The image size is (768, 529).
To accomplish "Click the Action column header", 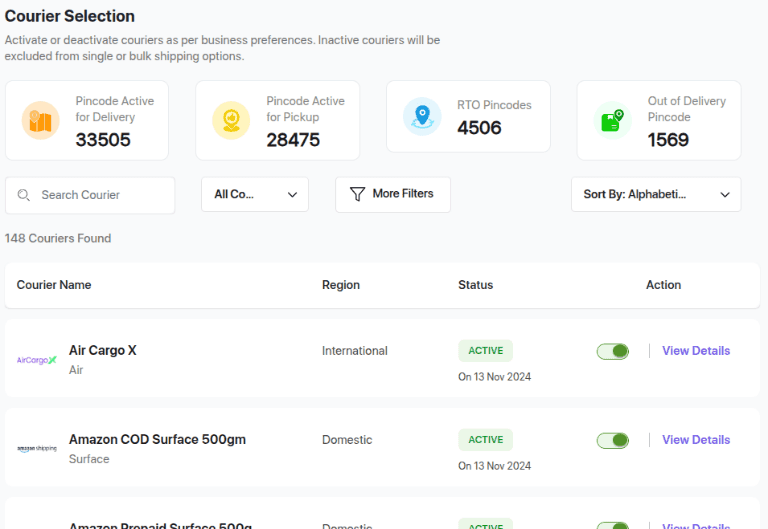I will point(663,285).
